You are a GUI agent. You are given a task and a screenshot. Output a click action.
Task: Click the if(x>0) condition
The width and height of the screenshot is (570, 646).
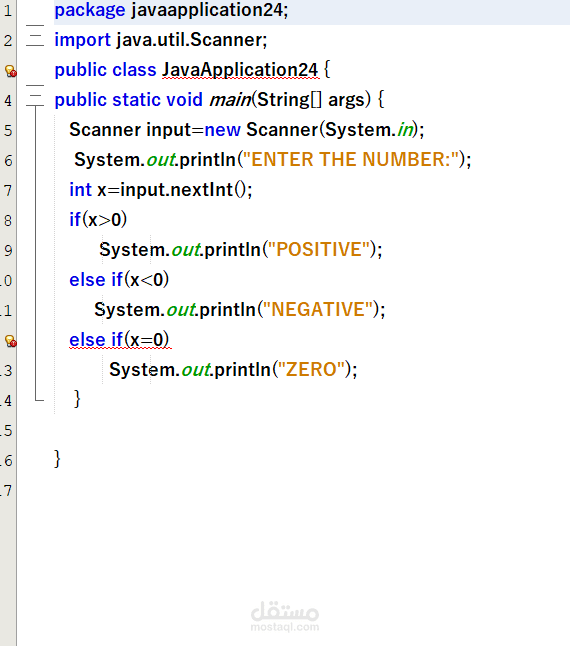pos(98,220)
